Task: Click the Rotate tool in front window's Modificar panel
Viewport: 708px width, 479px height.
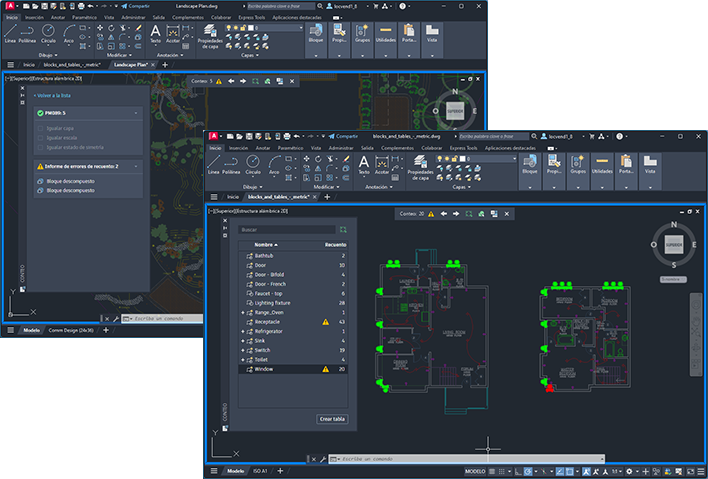Action: (318, 159)
